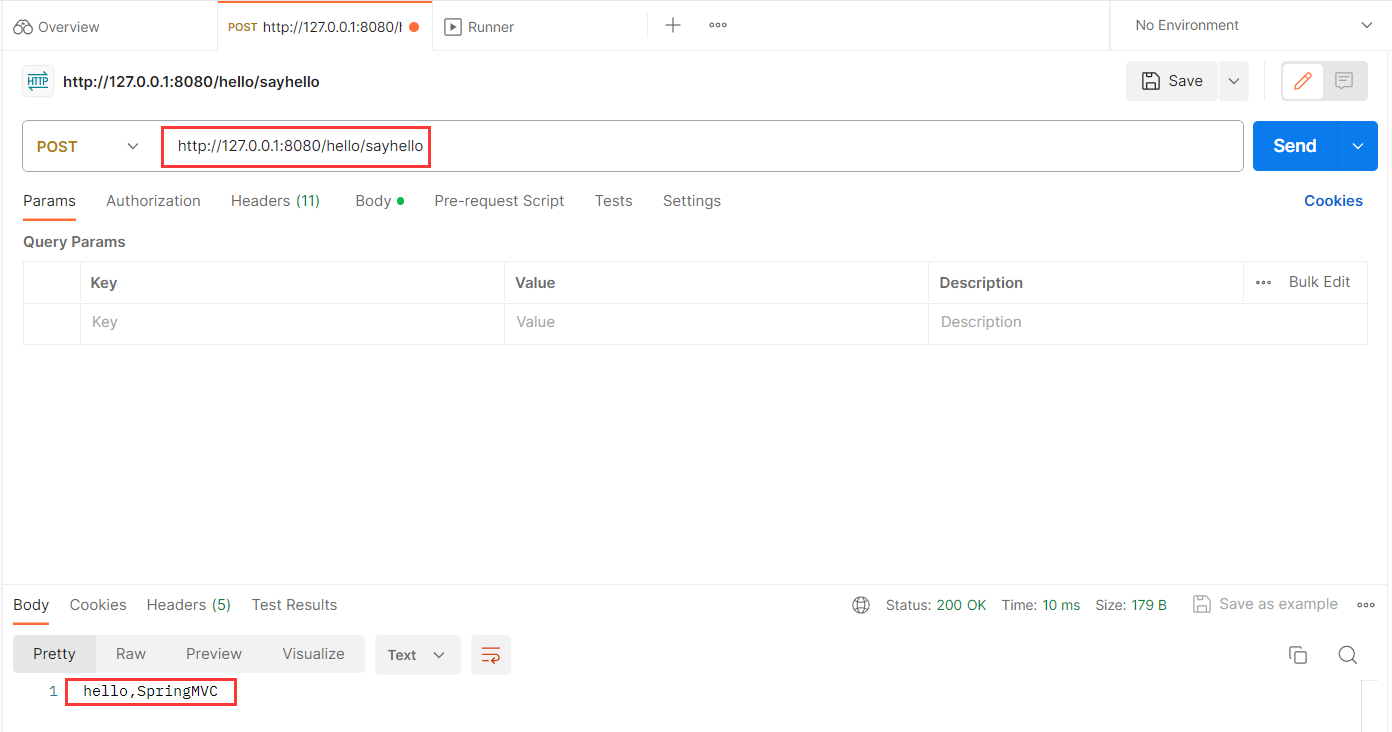The width and height of the screenshot is (1392, 732).
Task: Open the response Headers (5) tab
Action: tap(189, 605)
